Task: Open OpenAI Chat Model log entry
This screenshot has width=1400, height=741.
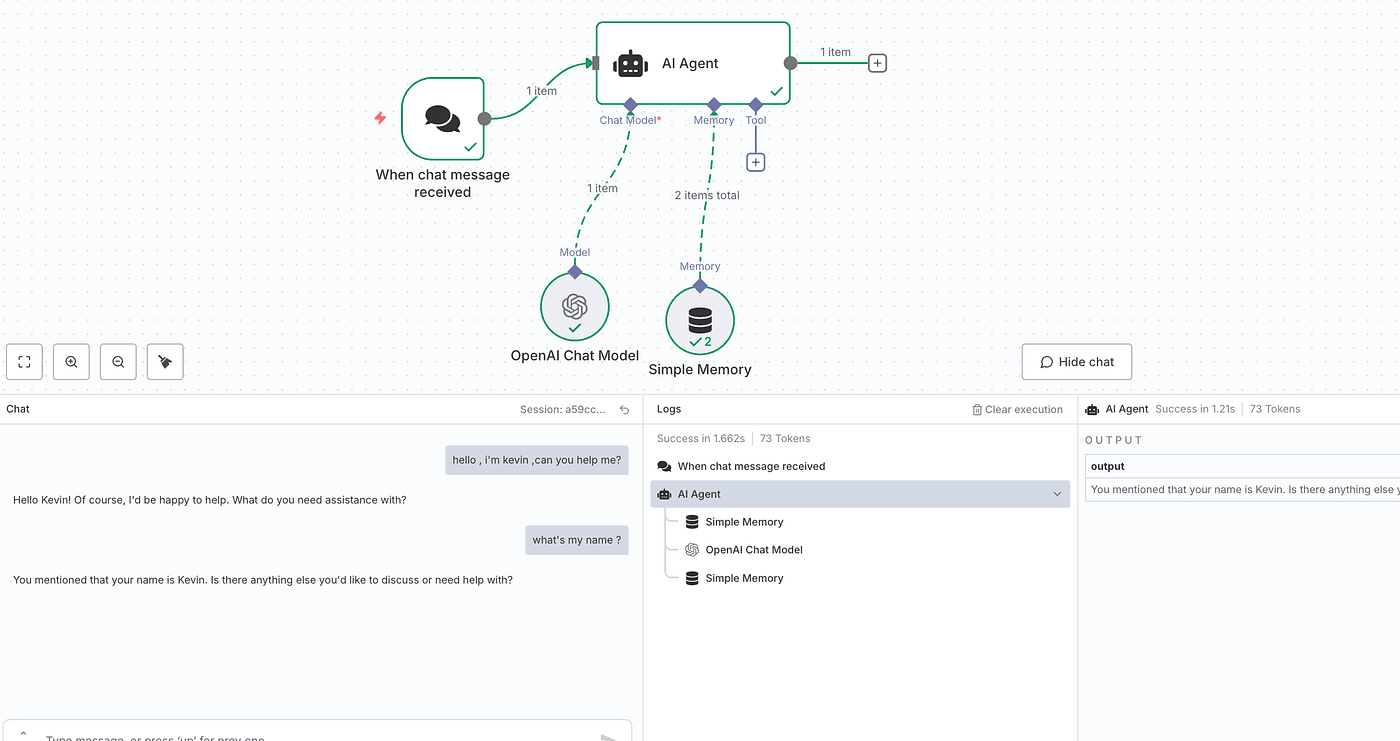Action: click(x=753, y=550)
